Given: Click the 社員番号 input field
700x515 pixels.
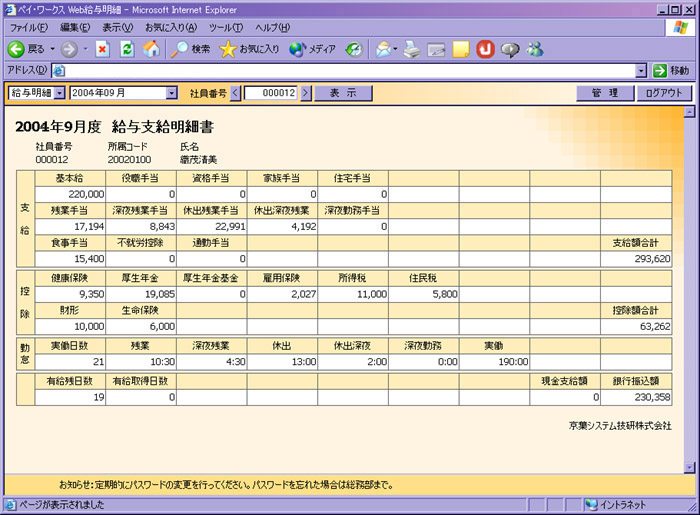Looking at the screenshot, I should (x=270, y=93).
